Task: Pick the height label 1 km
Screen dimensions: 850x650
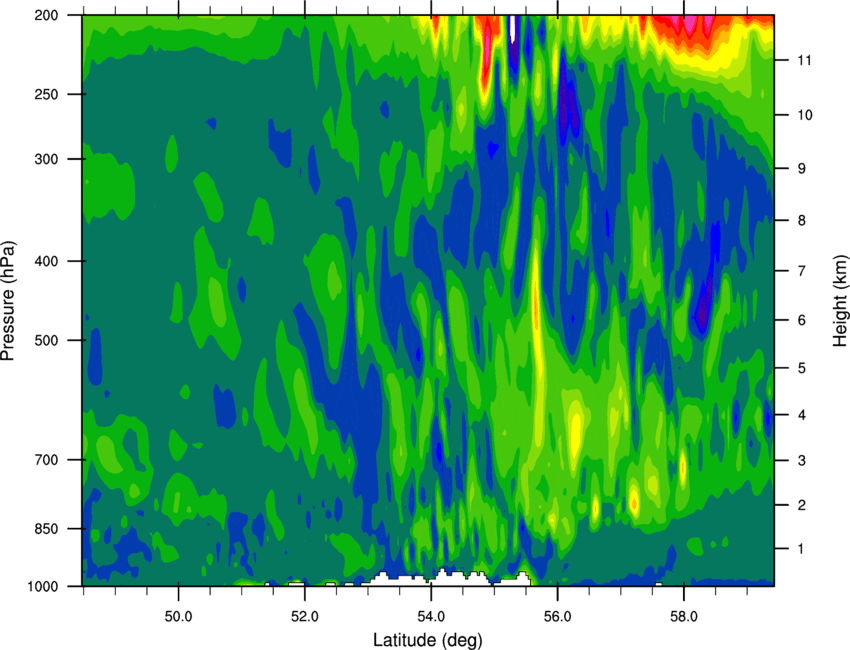Action: tap(801, 549)
